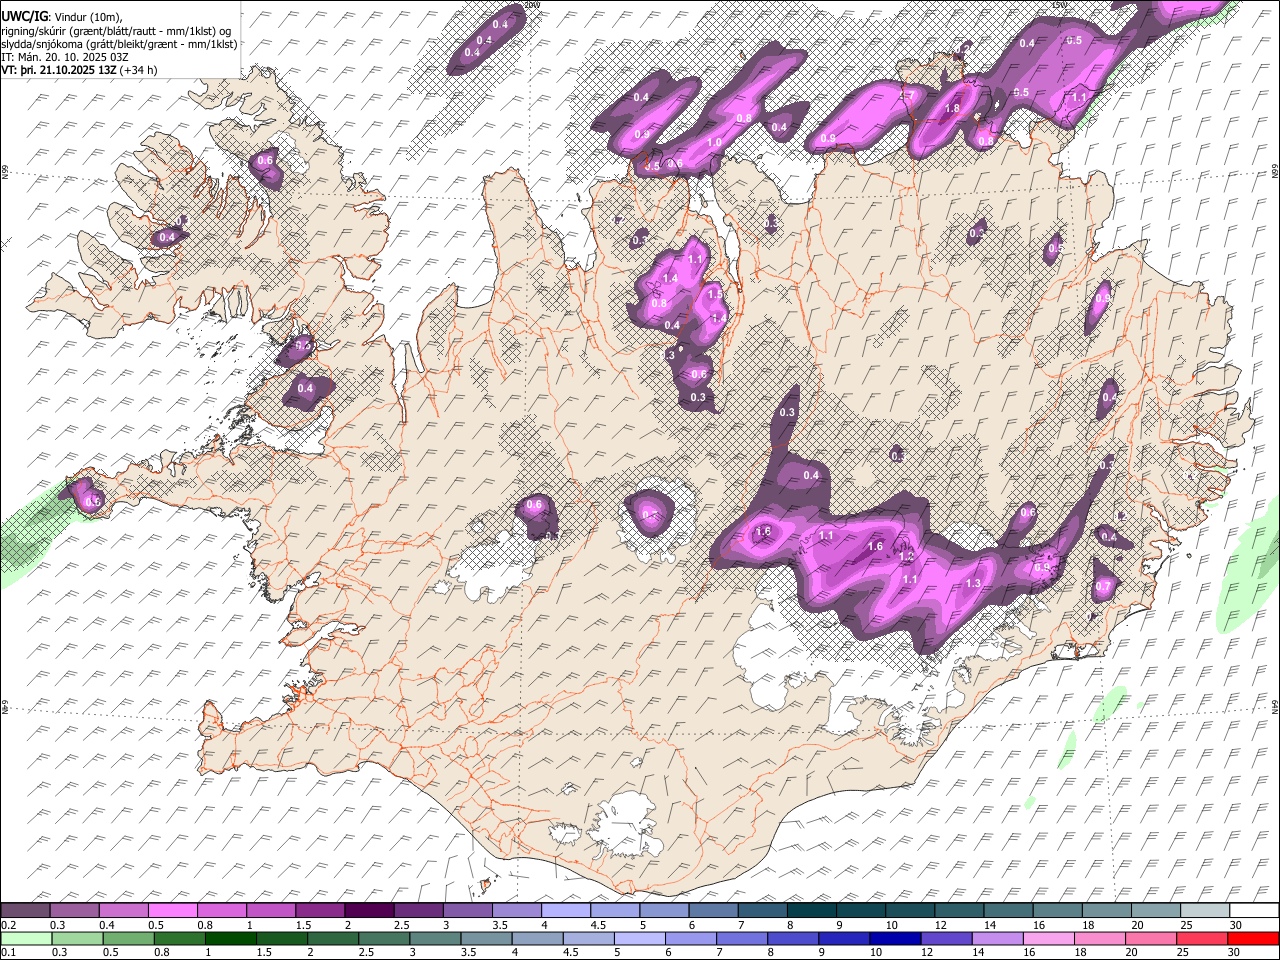
Task: Pick top-row dark purple swatch between 2 and 2.5
Action: click(368, 911)
